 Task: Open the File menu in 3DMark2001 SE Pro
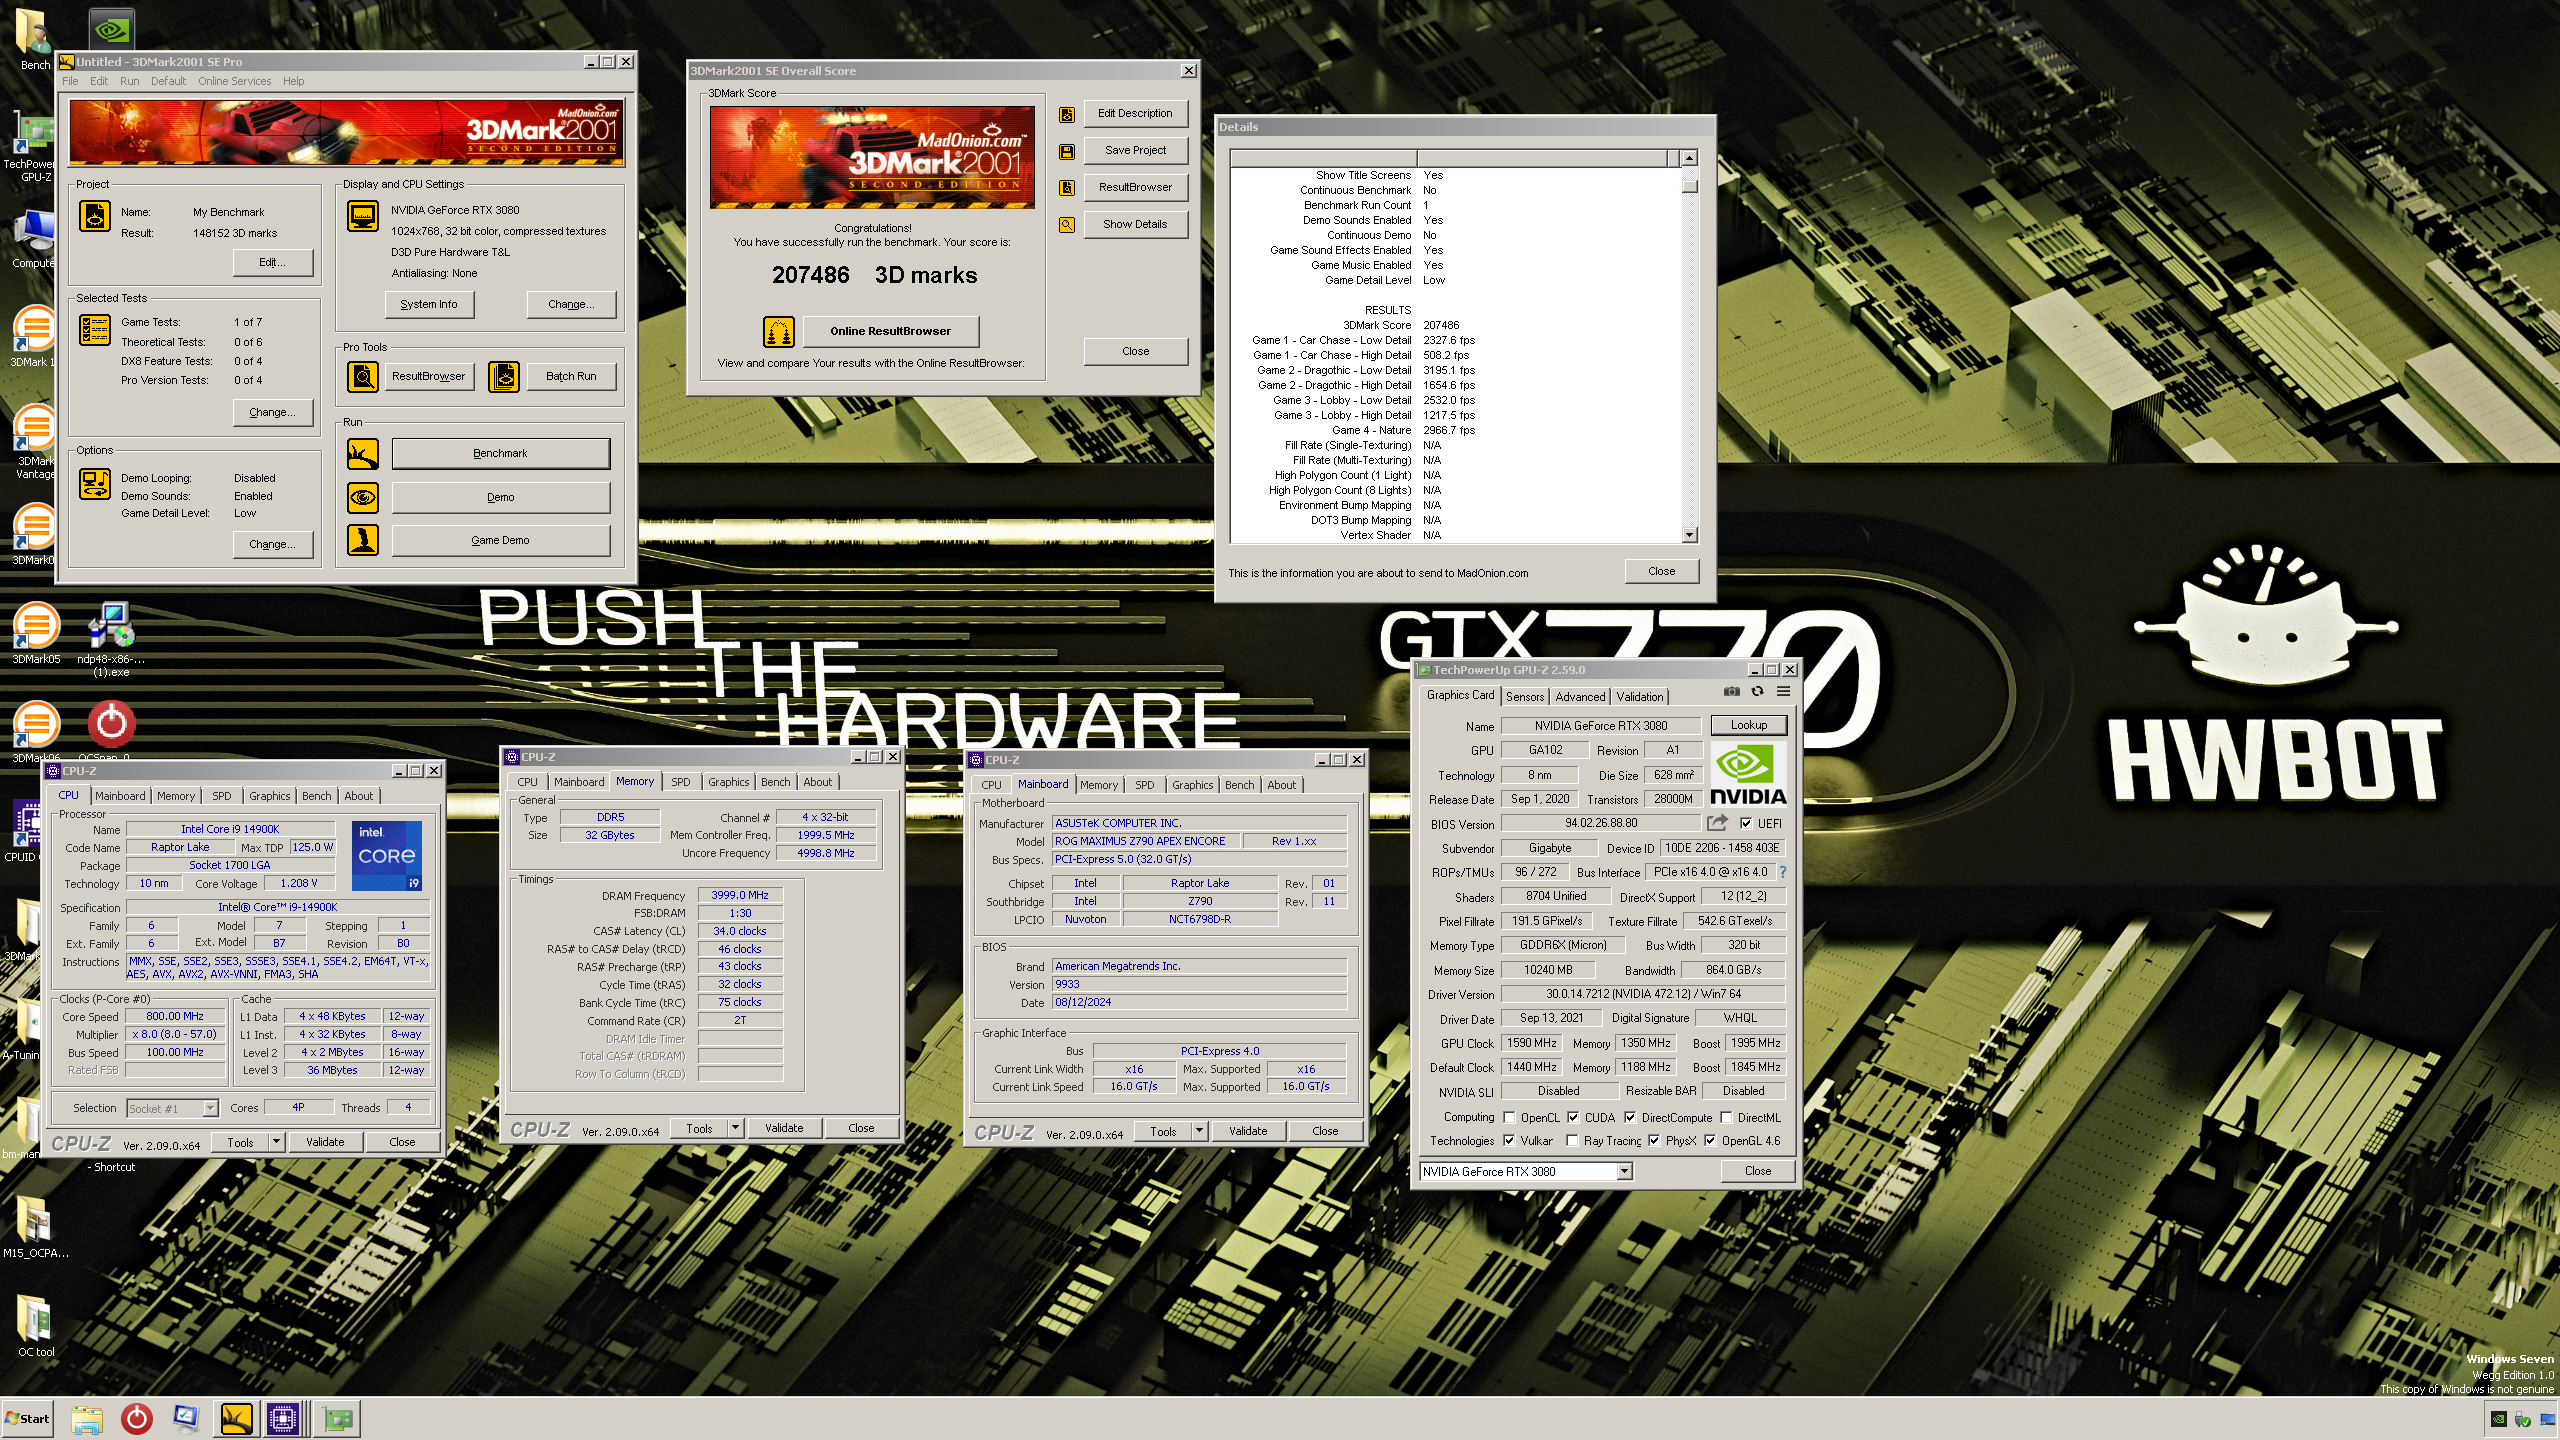click(70, 81)
